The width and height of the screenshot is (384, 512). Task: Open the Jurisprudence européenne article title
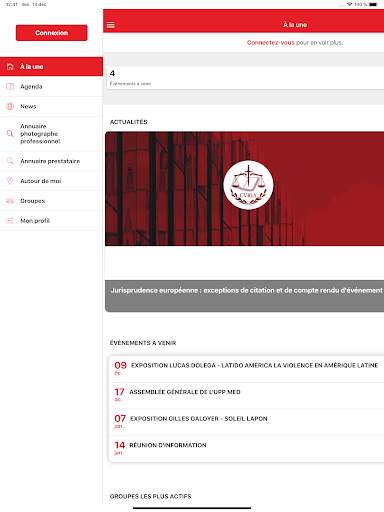(247, 290)
